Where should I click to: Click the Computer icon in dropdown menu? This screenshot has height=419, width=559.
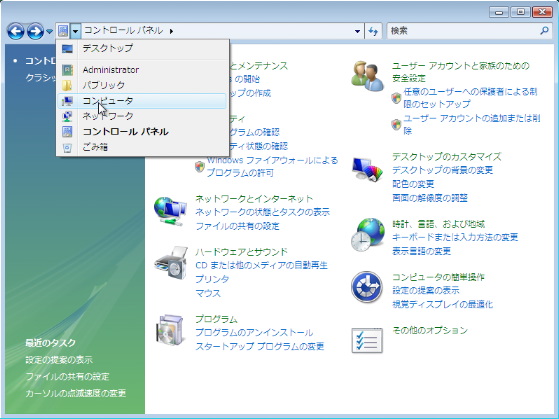click(x=67, y=101)
